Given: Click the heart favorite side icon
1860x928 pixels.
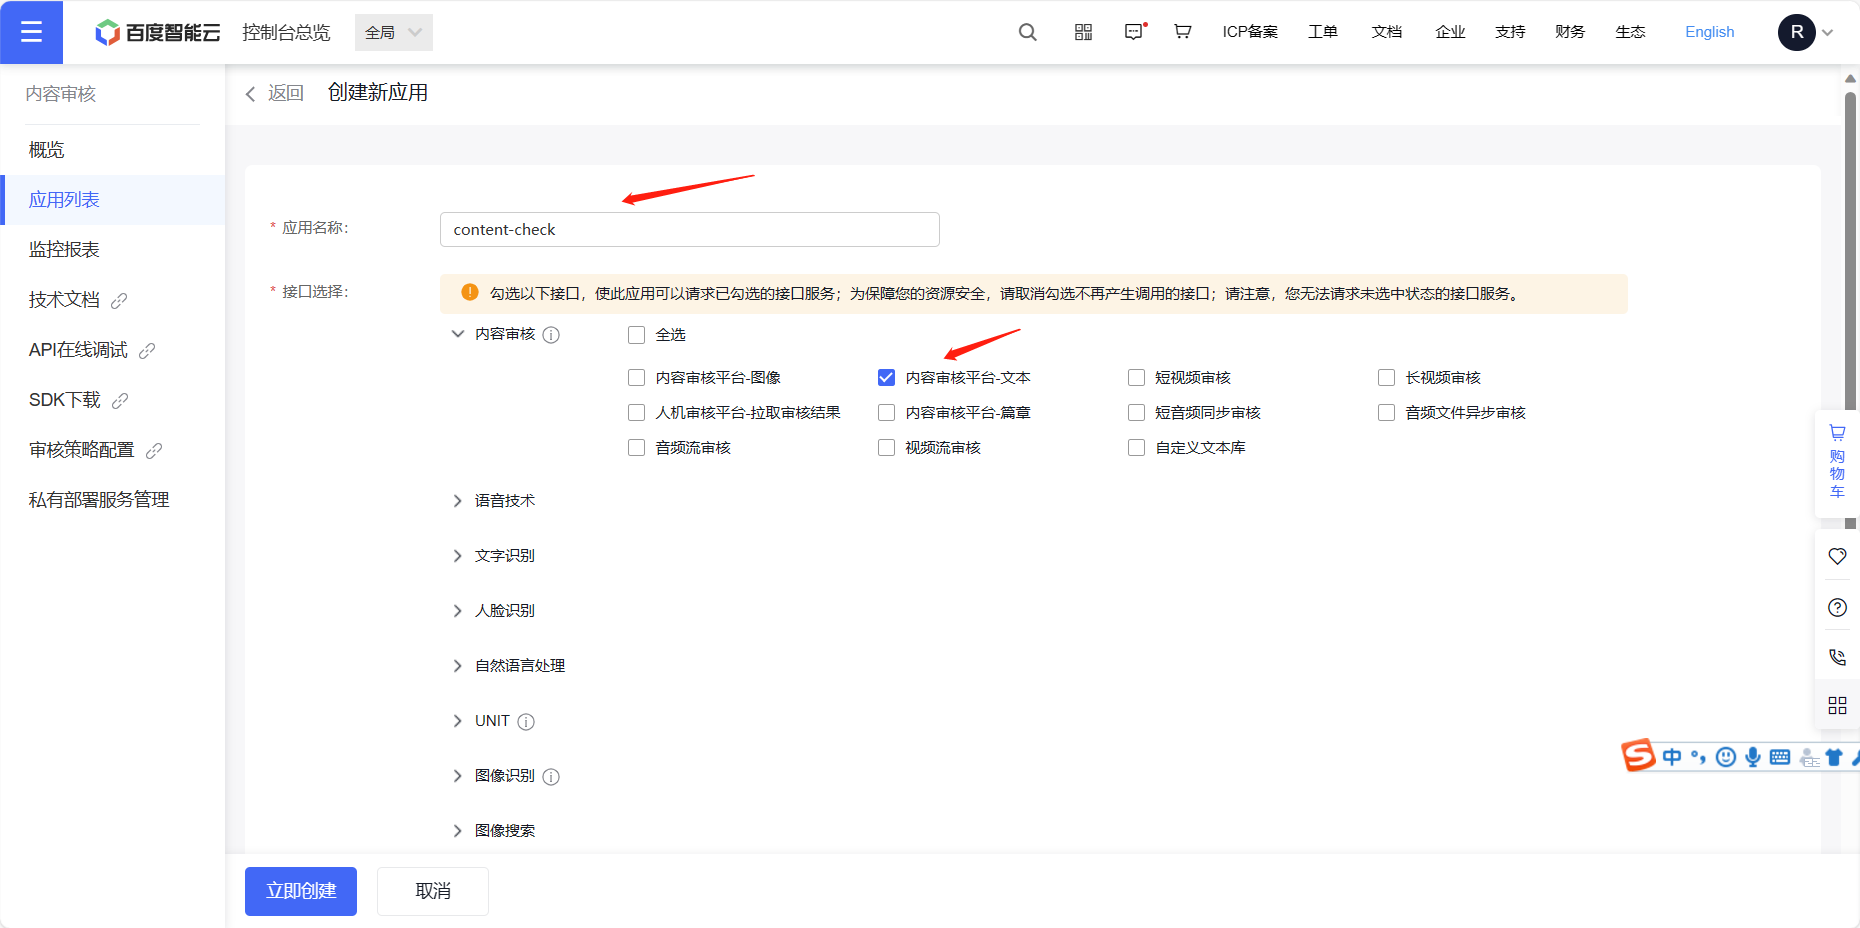Looking at the screenshot, I should click(x=1837, y=556).
